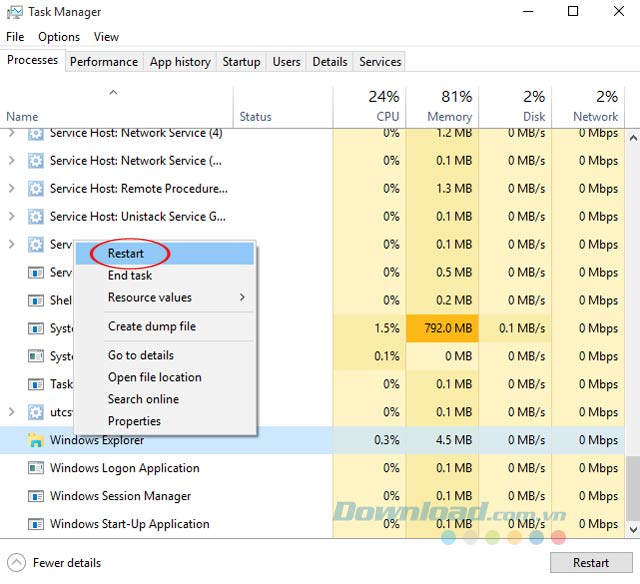Switch to the Users tab
The width and height of the screenshot is (640, 584).
(286, 62)
